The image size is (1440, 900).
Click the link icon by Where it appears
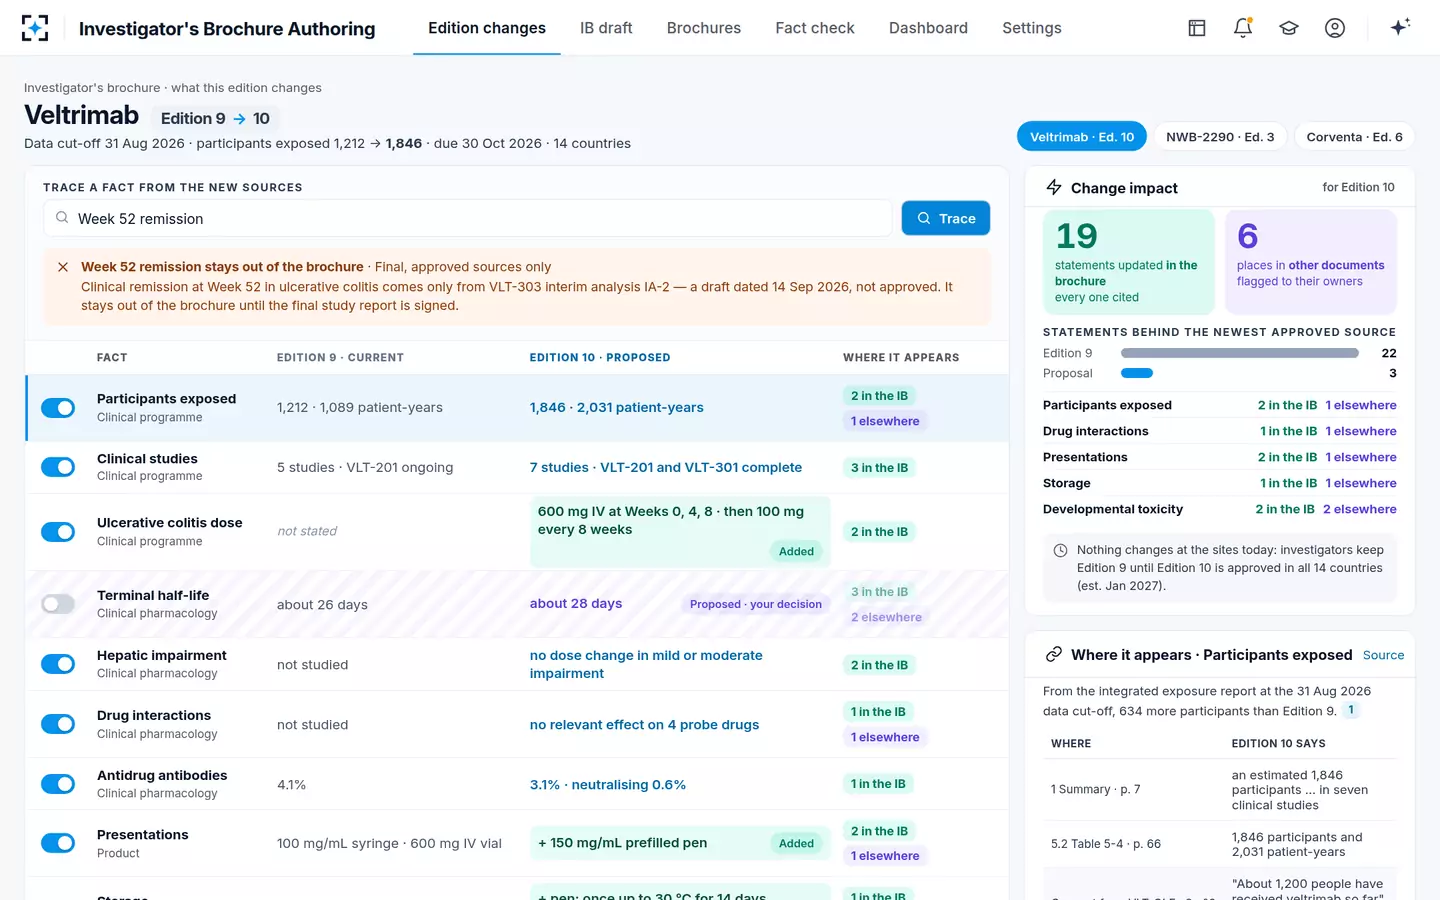tap(1054, 655)
